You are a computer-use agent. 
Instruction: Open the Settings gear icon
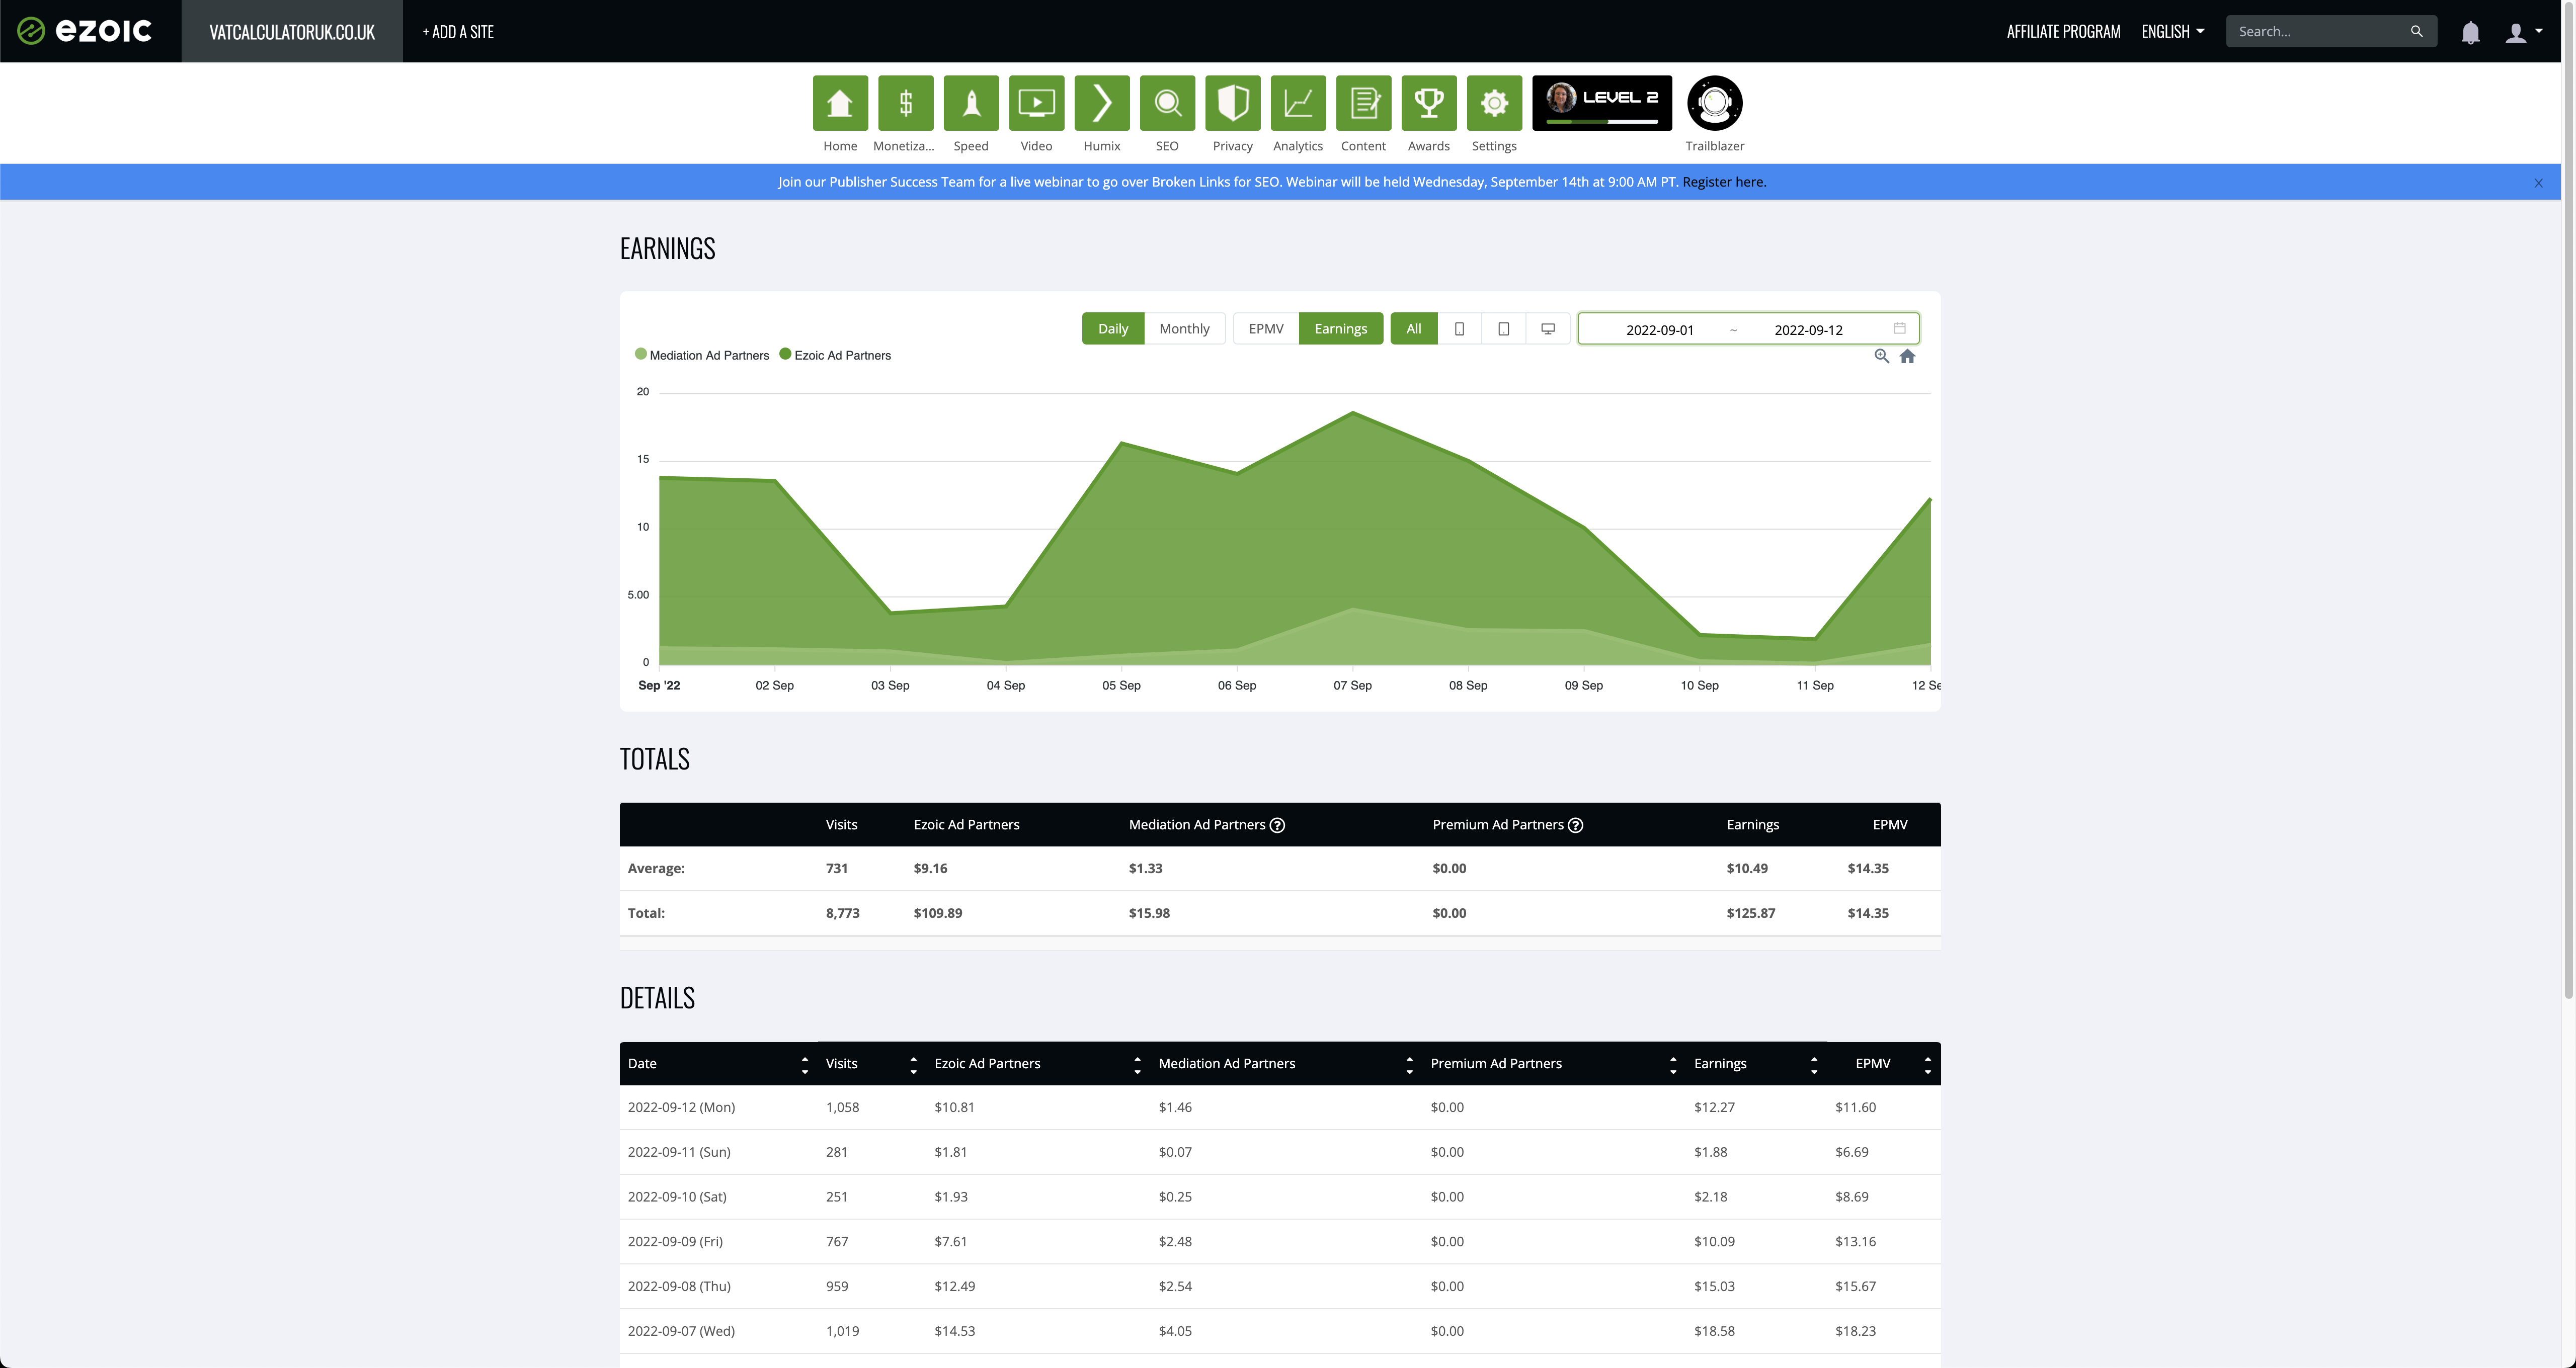pyautogui.click(x=1495, y=103)
